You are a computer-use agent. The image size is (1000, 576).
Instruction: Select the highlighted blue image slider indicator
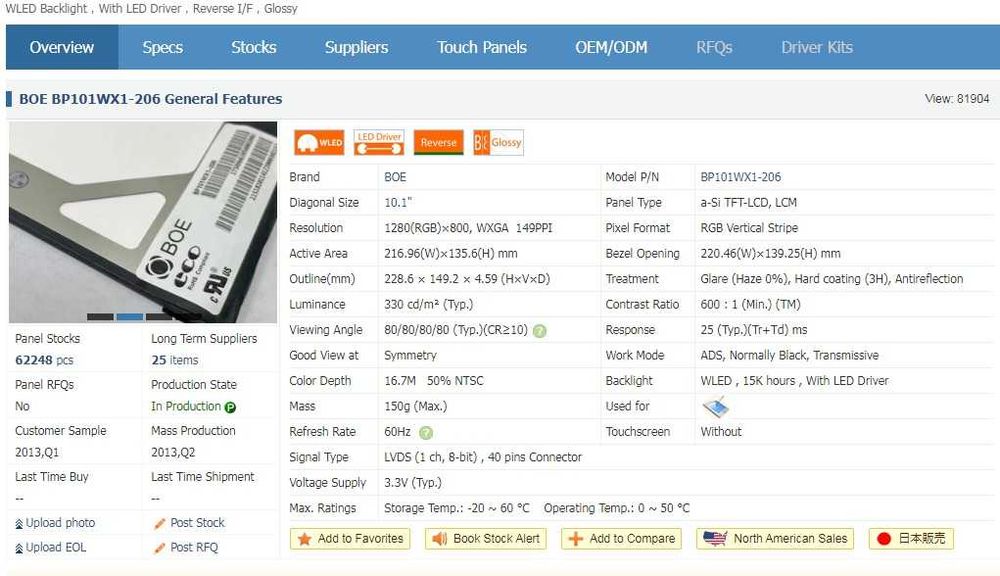129,316
